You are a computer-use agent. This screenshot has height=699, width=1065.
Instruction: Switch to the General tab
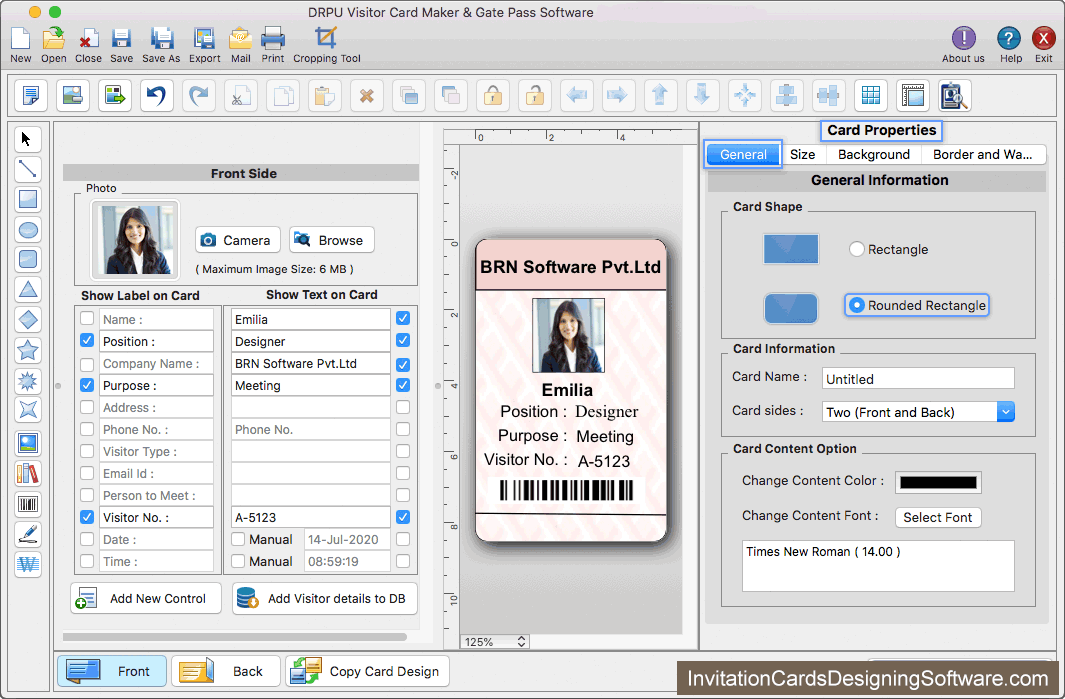coord(743,154)
